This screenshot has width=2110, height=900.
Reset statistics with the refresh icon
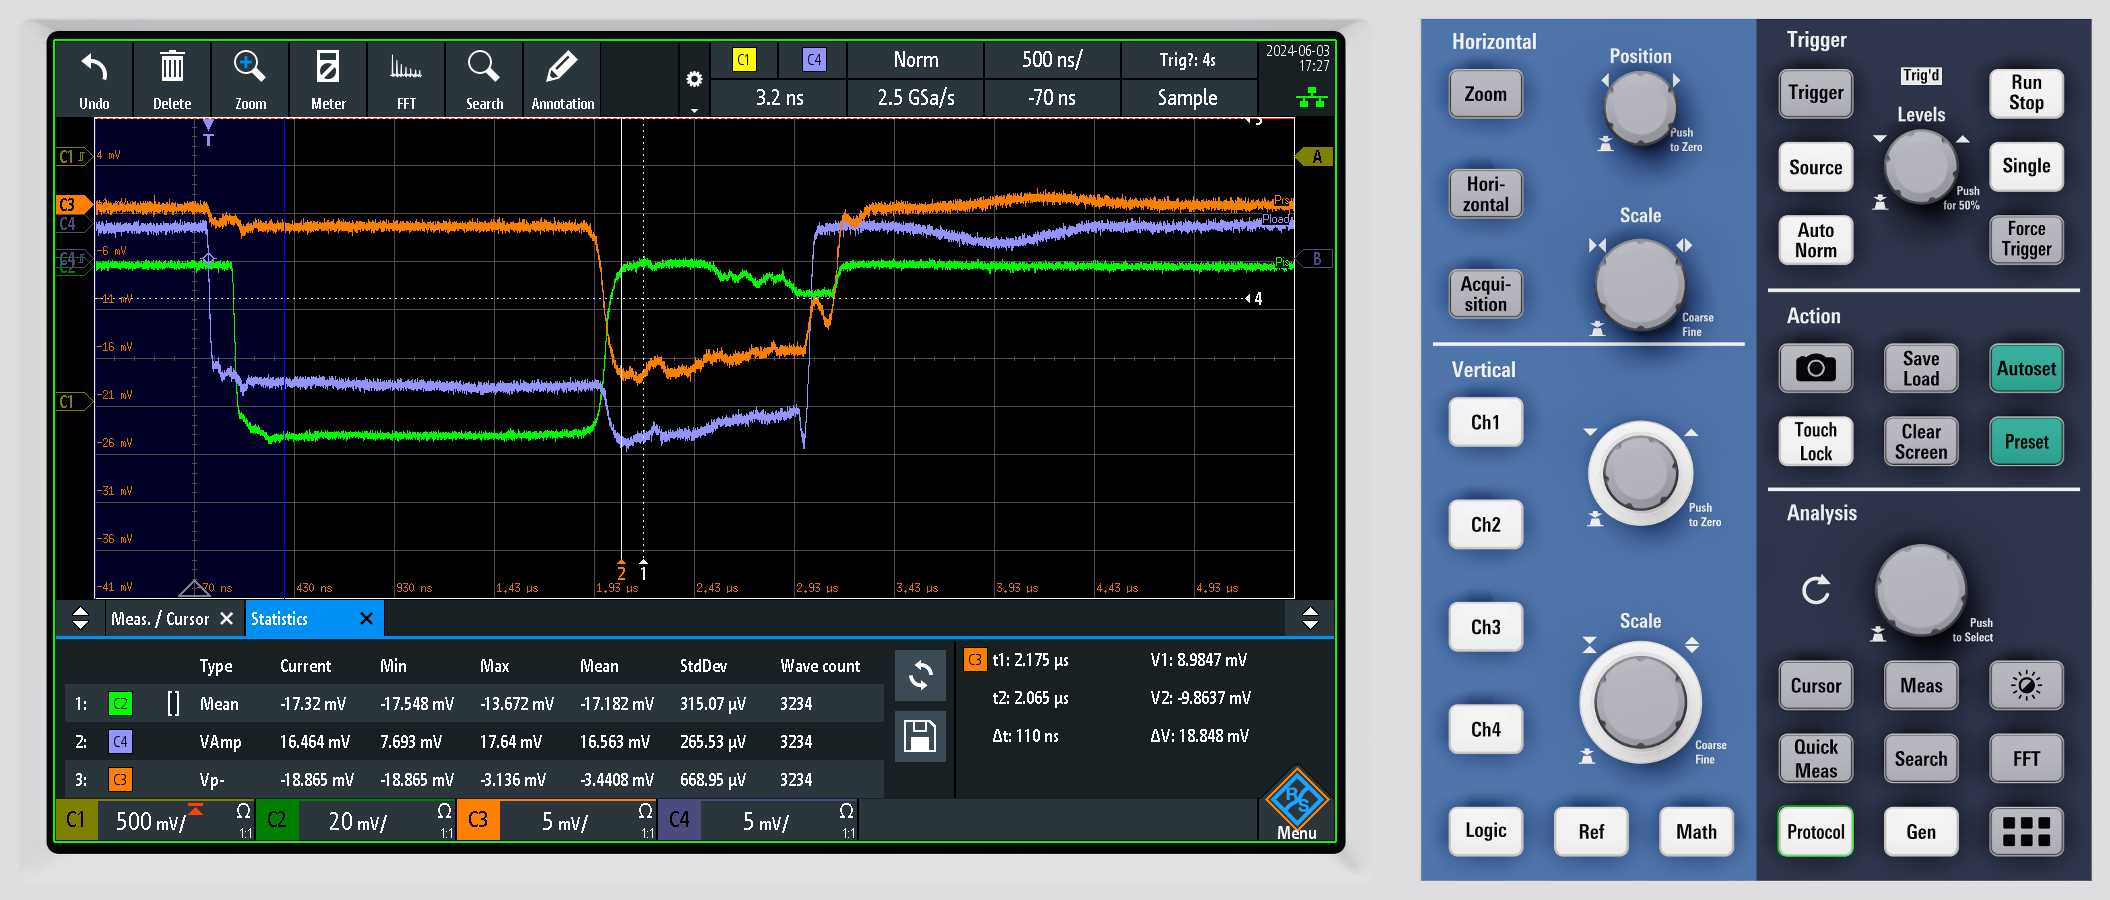tap(920, 677)
